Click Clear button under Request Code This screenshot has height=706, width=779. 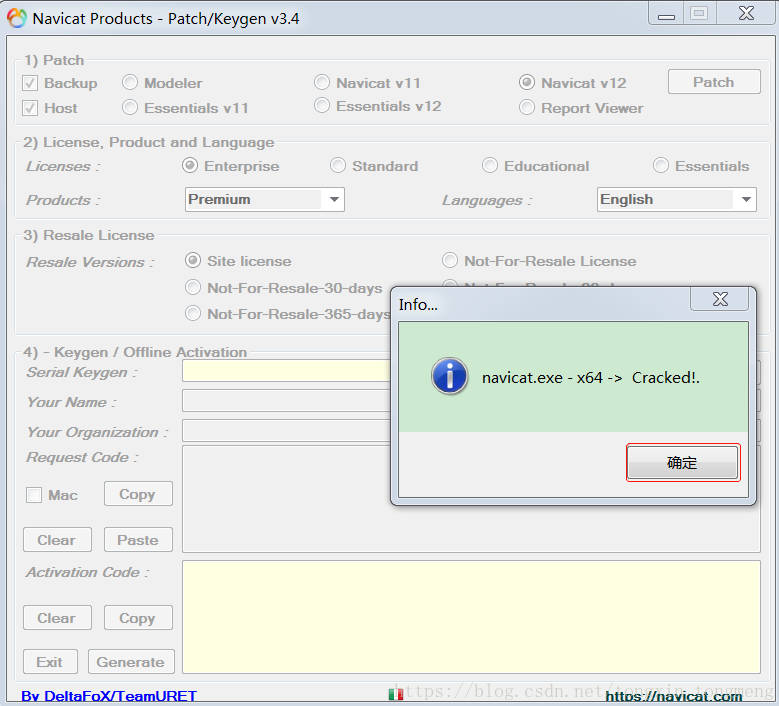(57, 540)
